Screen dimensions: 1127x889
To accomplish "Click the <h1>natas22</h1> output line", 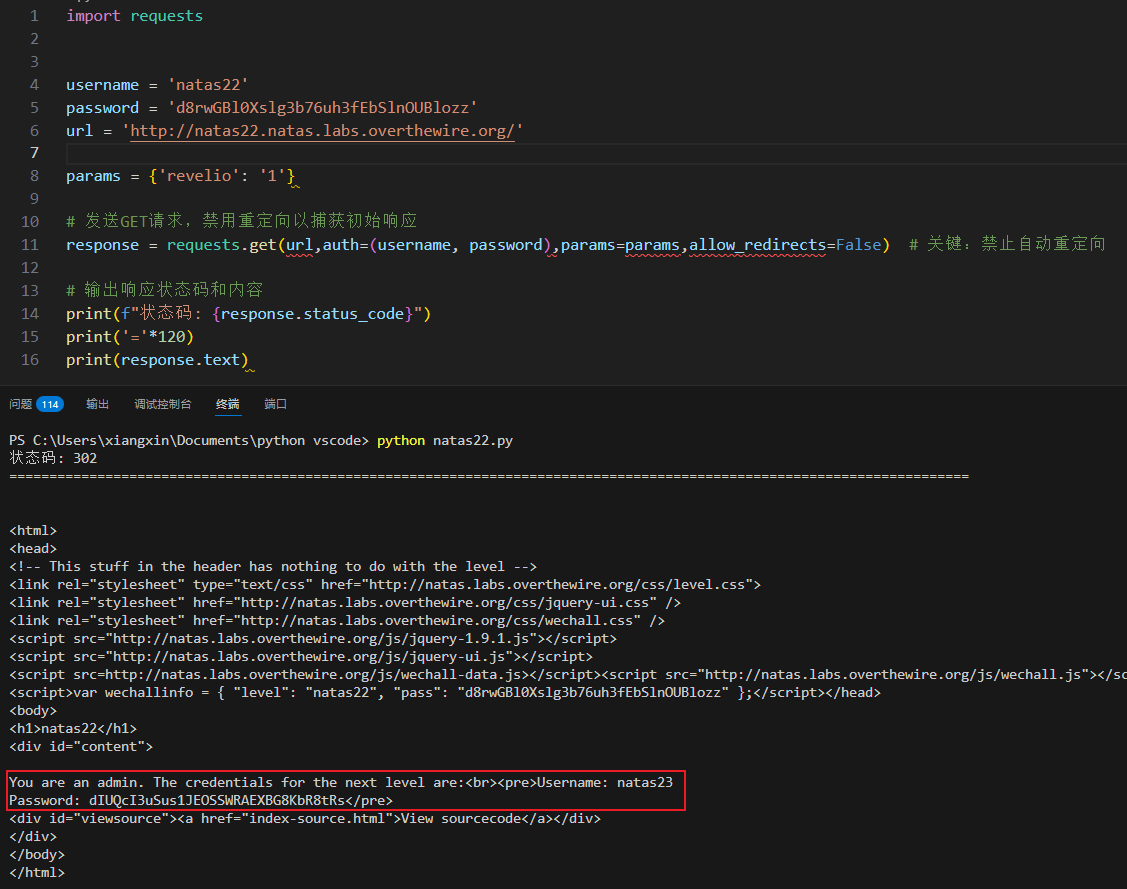I will pos(73,728).
